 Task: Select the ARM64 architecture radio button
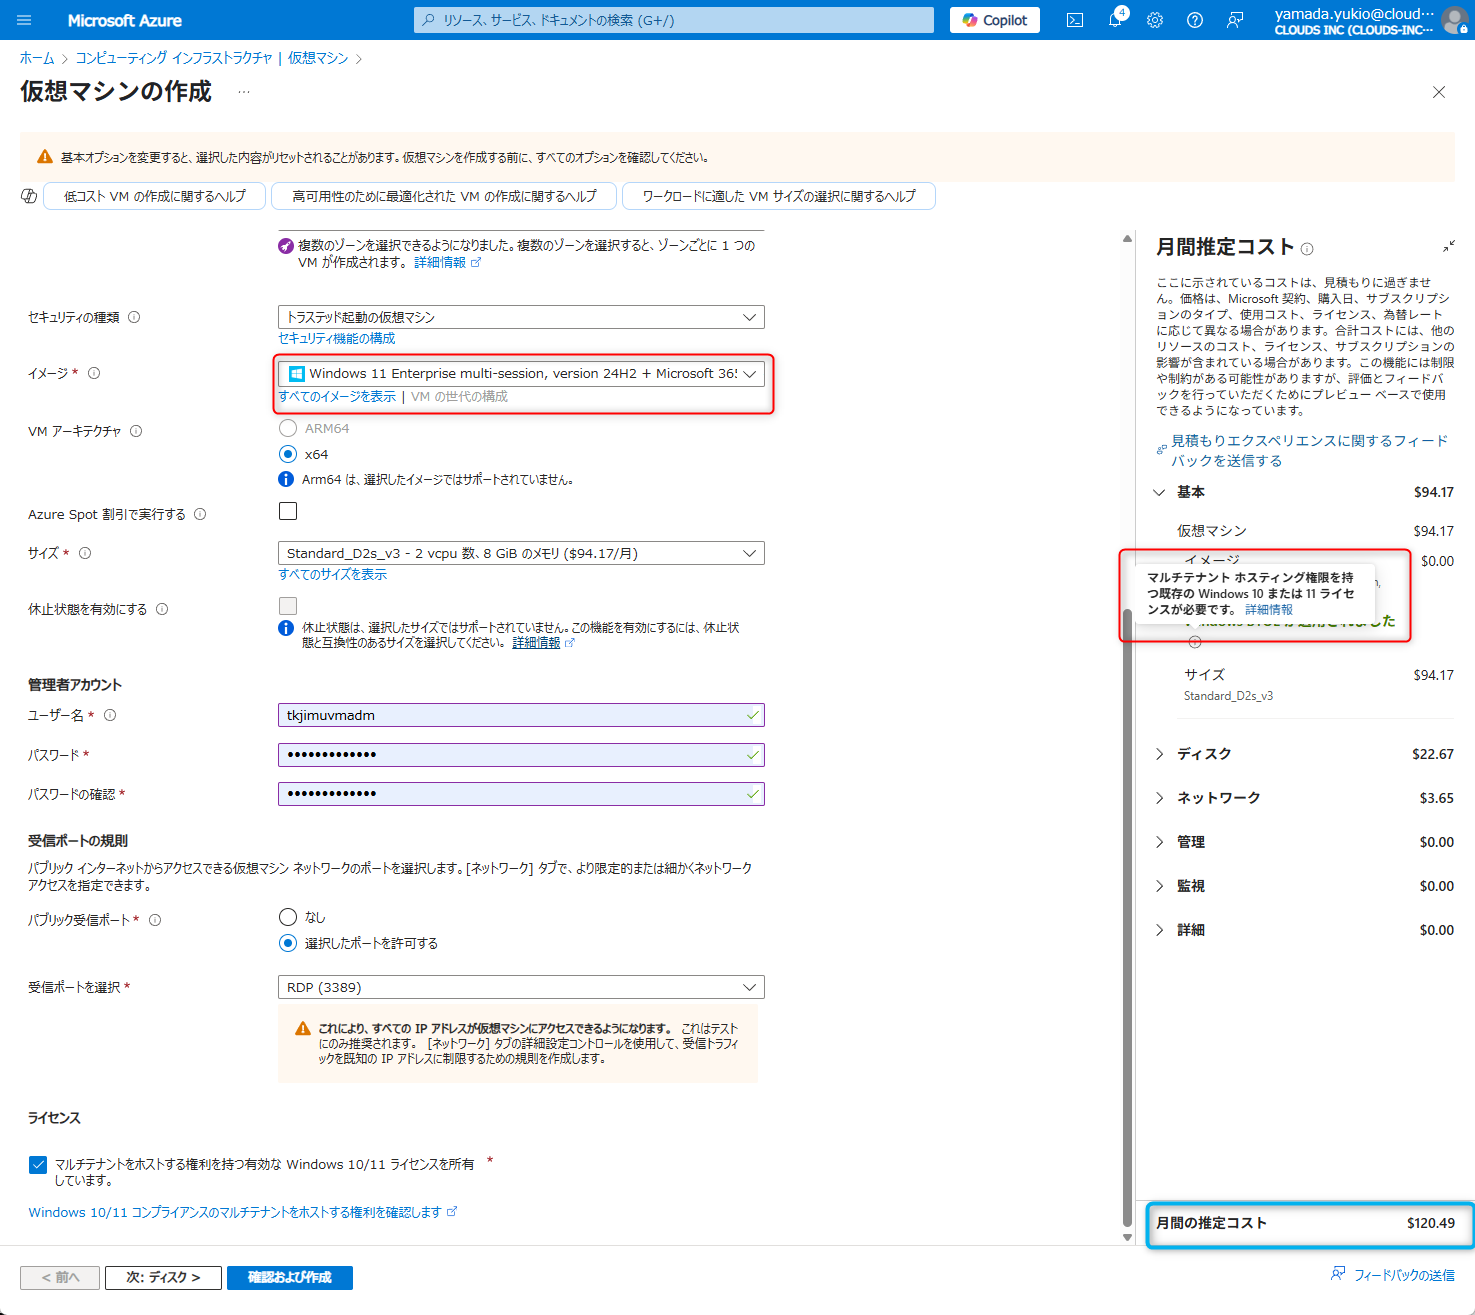(x=288, y=428)
